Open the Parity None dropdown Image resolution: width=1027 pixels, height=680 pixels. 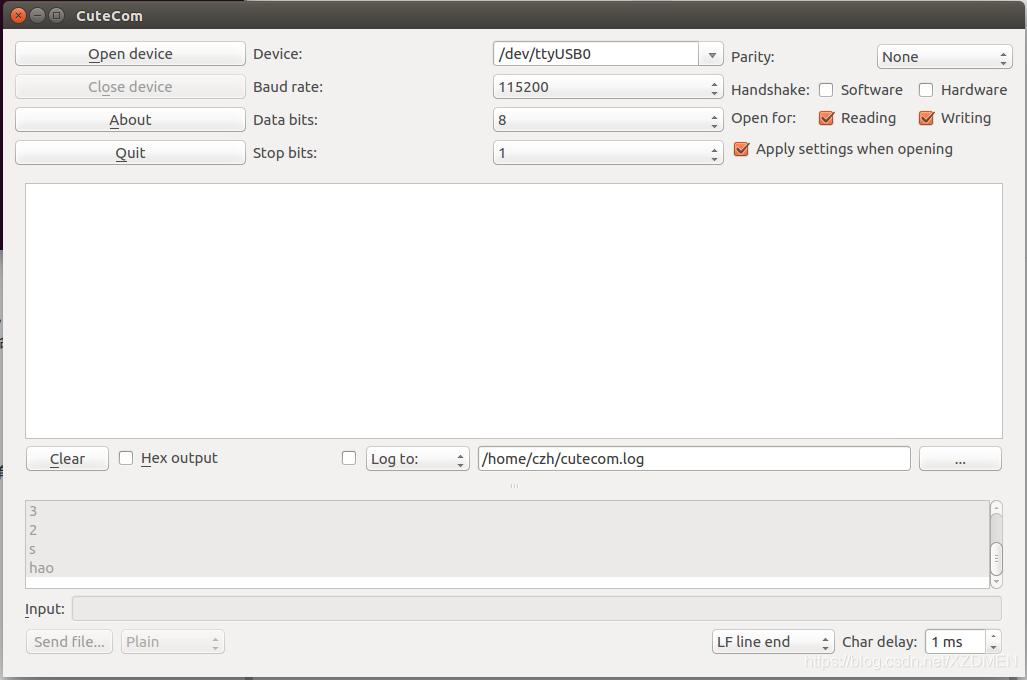coord(944,57)
